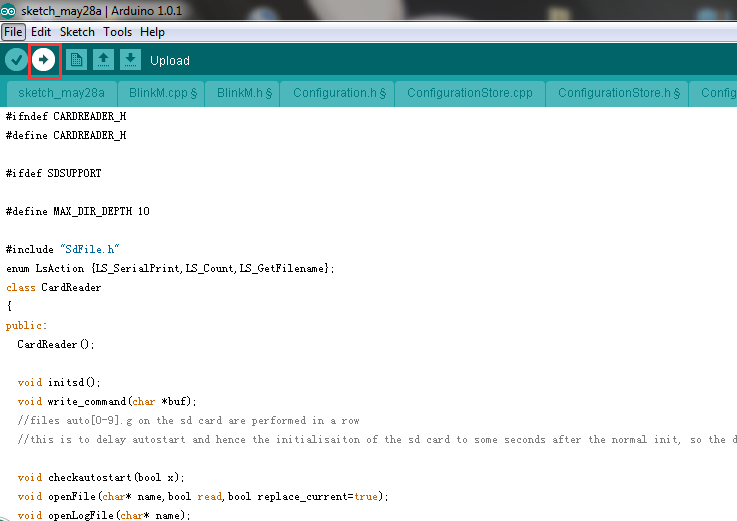The image size is (737, 521).
Task: Click the Upload arrow icon
Action: (x=44, y=60)
